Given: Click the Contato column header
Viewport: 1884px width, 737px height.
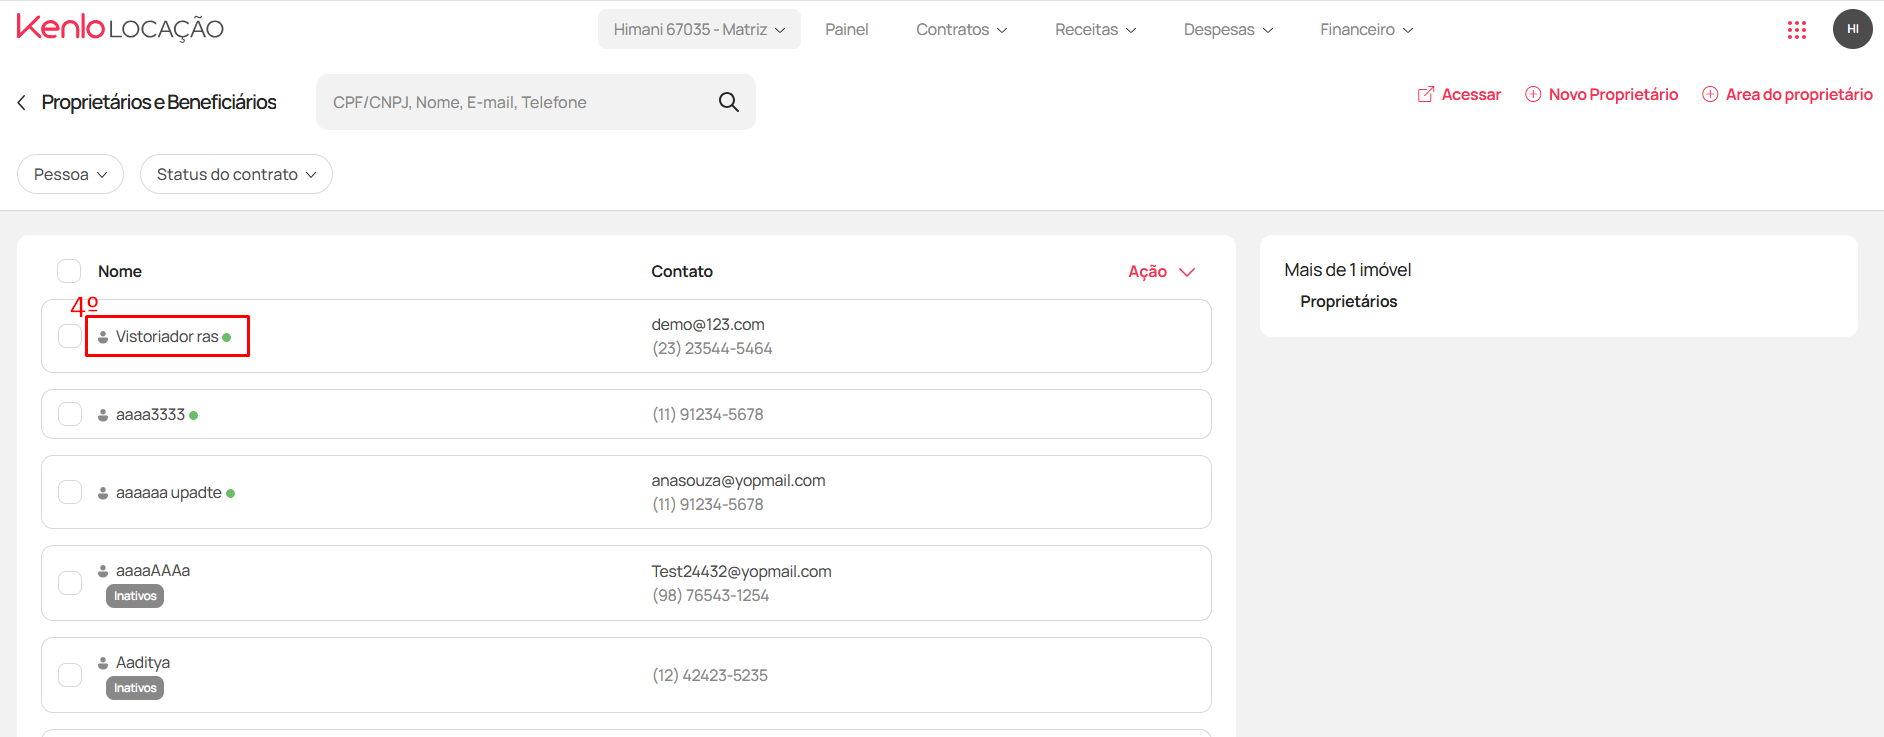Looking at the screenshot, I should tap(682, 272).
